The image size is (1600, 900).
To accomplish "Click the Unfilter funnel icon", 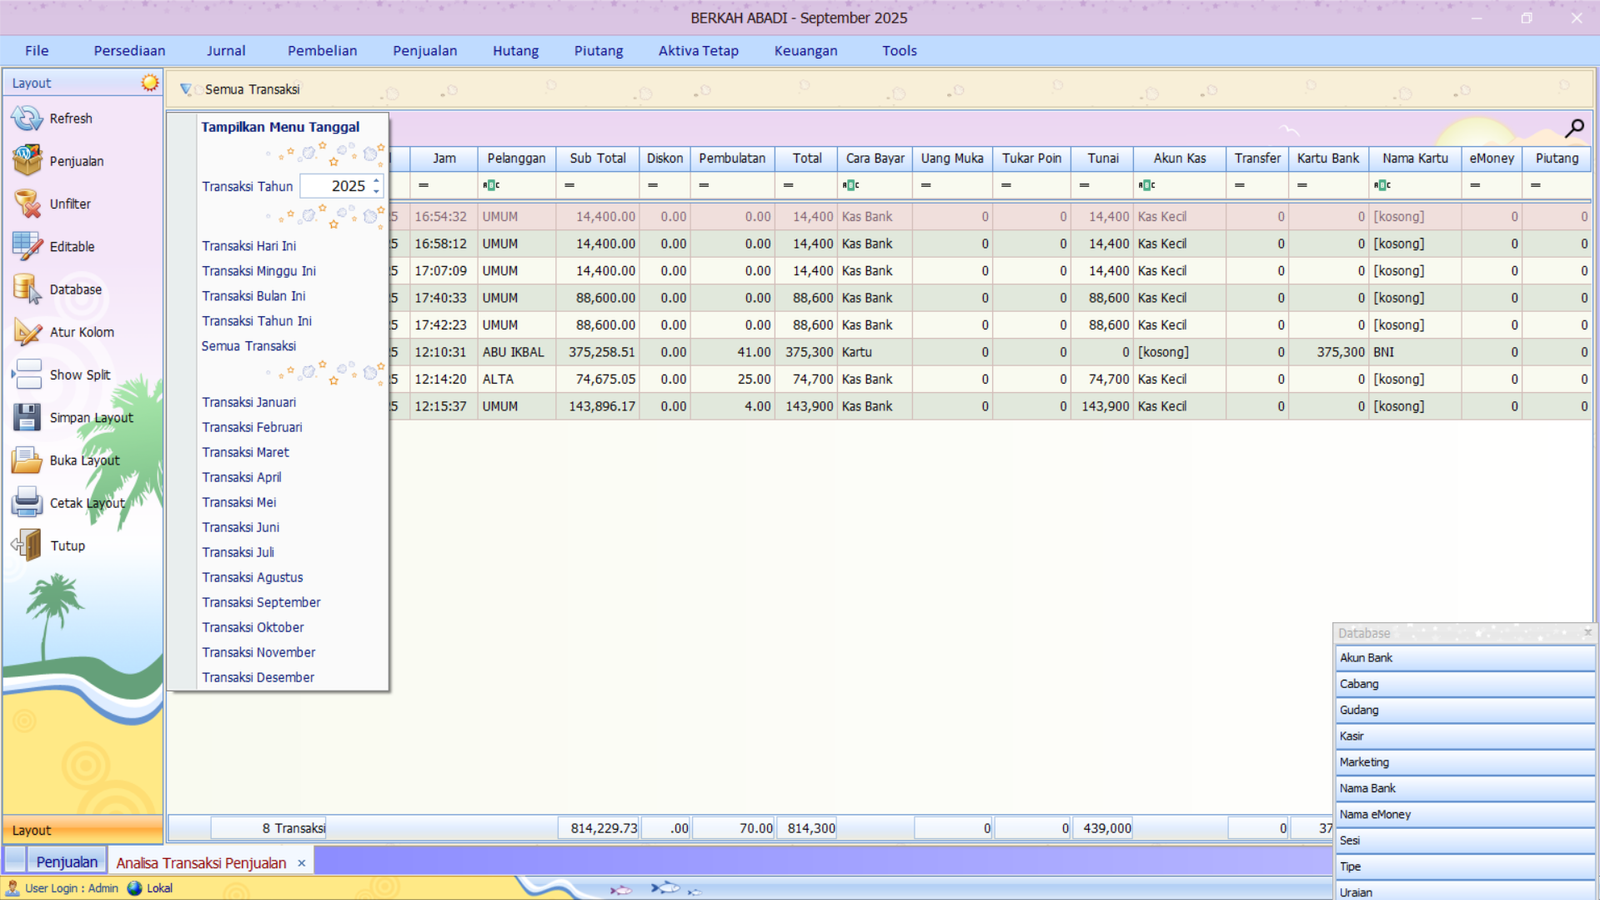I will [x=27, y=204].
